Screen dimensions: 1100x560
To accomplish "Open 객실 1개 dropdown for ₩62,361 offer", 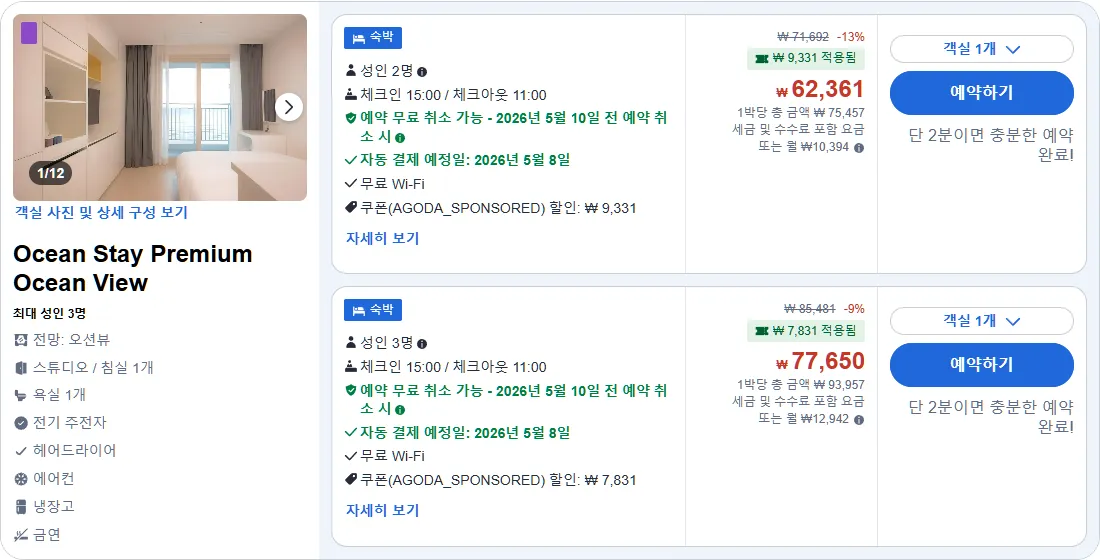I will click(x=981, y=49).
